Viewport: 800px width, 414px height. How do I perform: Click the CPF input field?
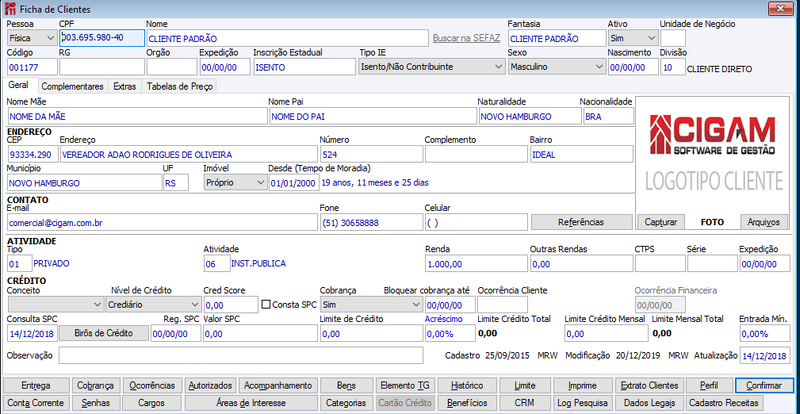[102, 38]
